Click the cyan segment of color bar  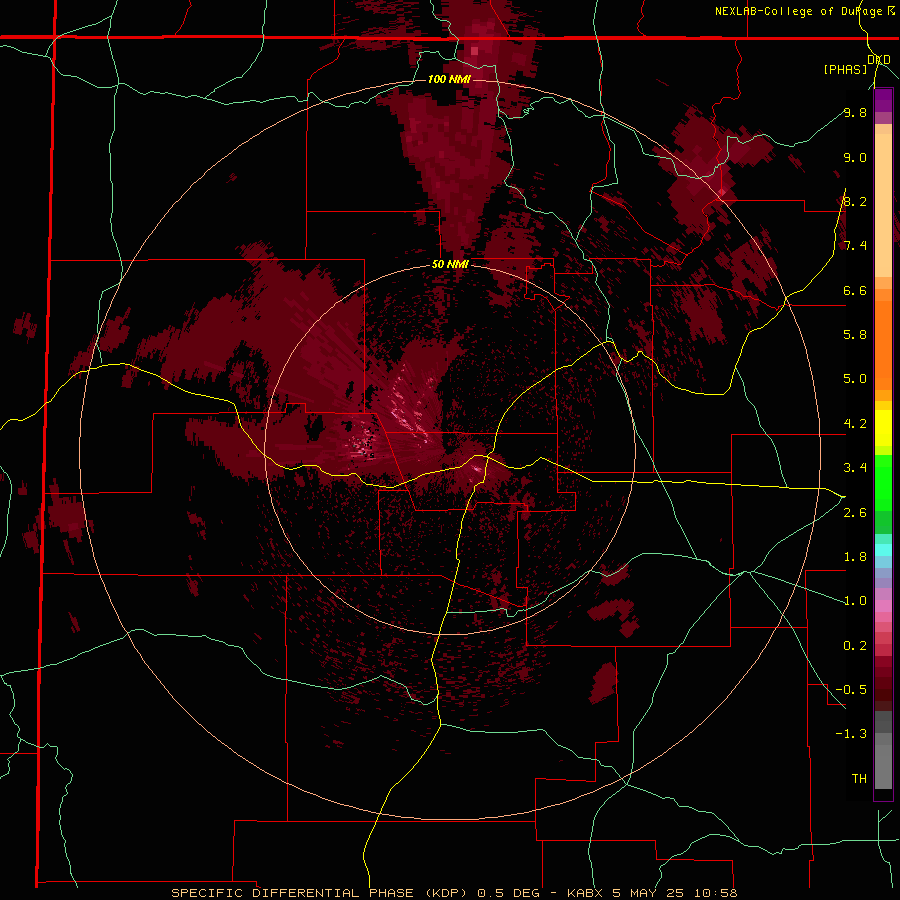click(883, 549)
